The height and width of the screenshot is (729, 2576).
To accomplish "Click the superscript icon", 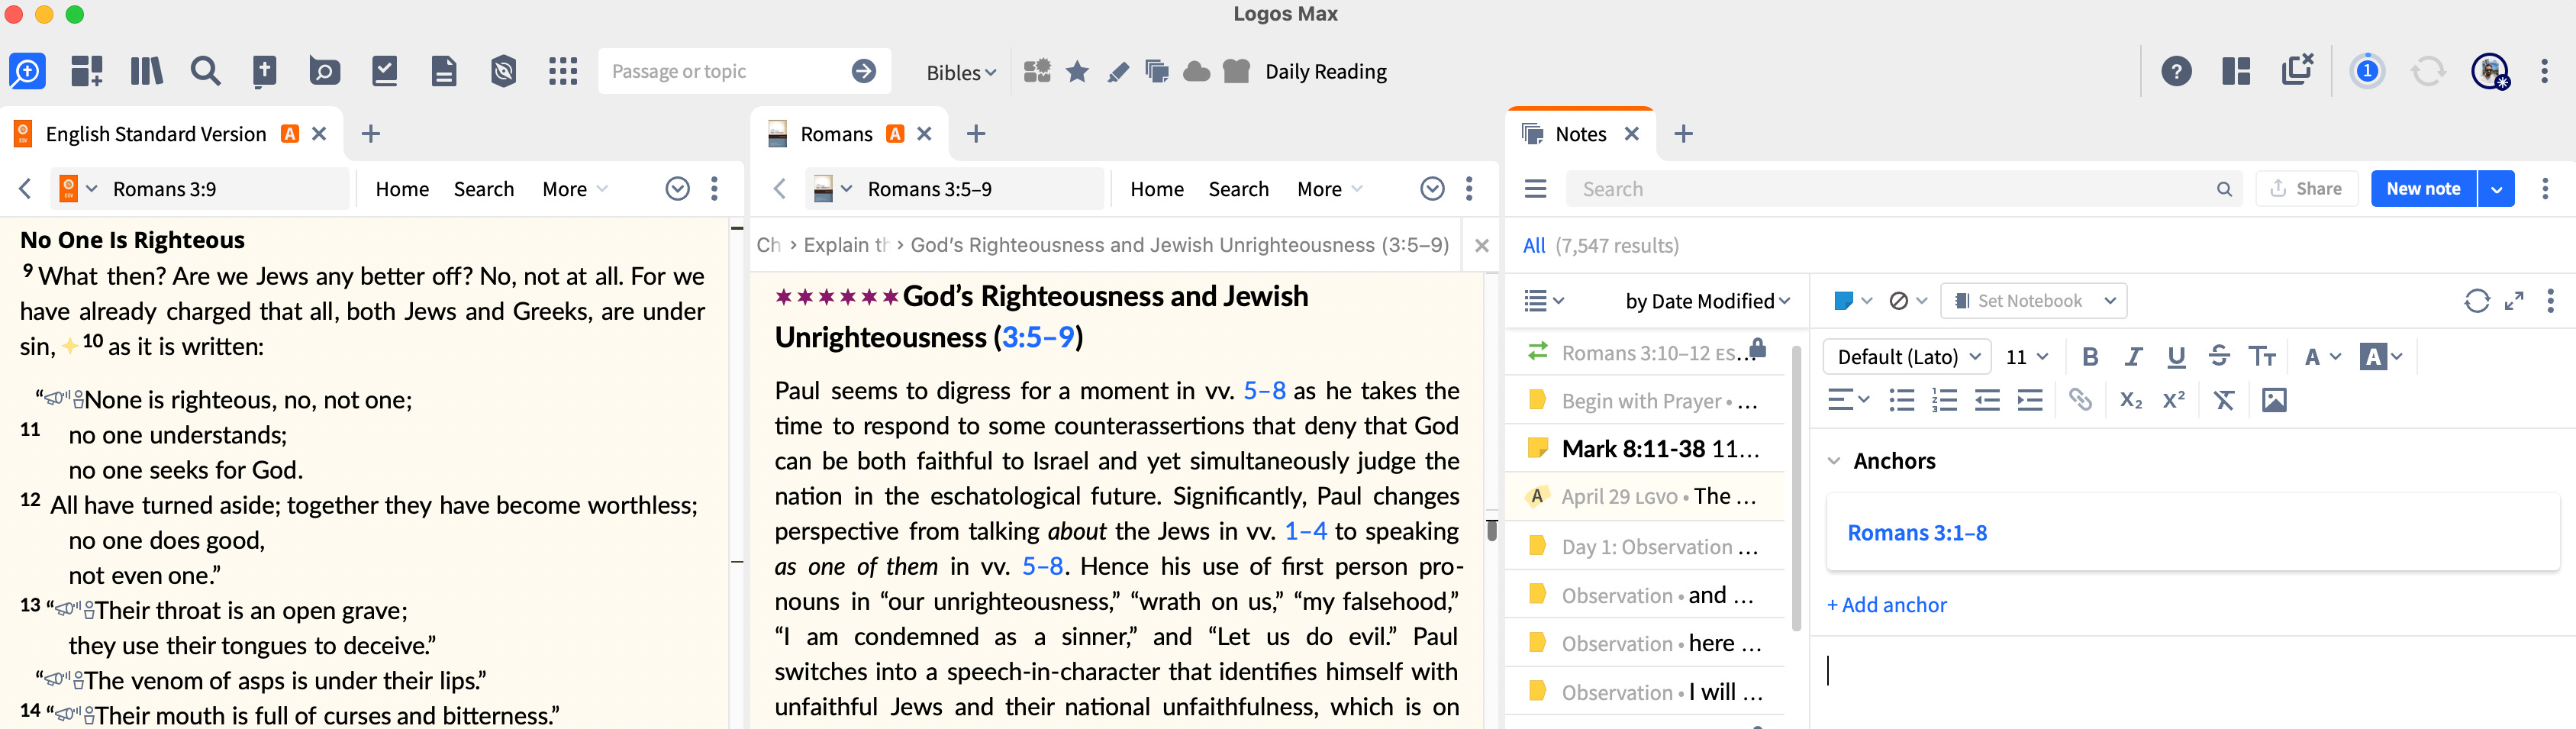I will pyautogui.click(x=2174, y=401).
